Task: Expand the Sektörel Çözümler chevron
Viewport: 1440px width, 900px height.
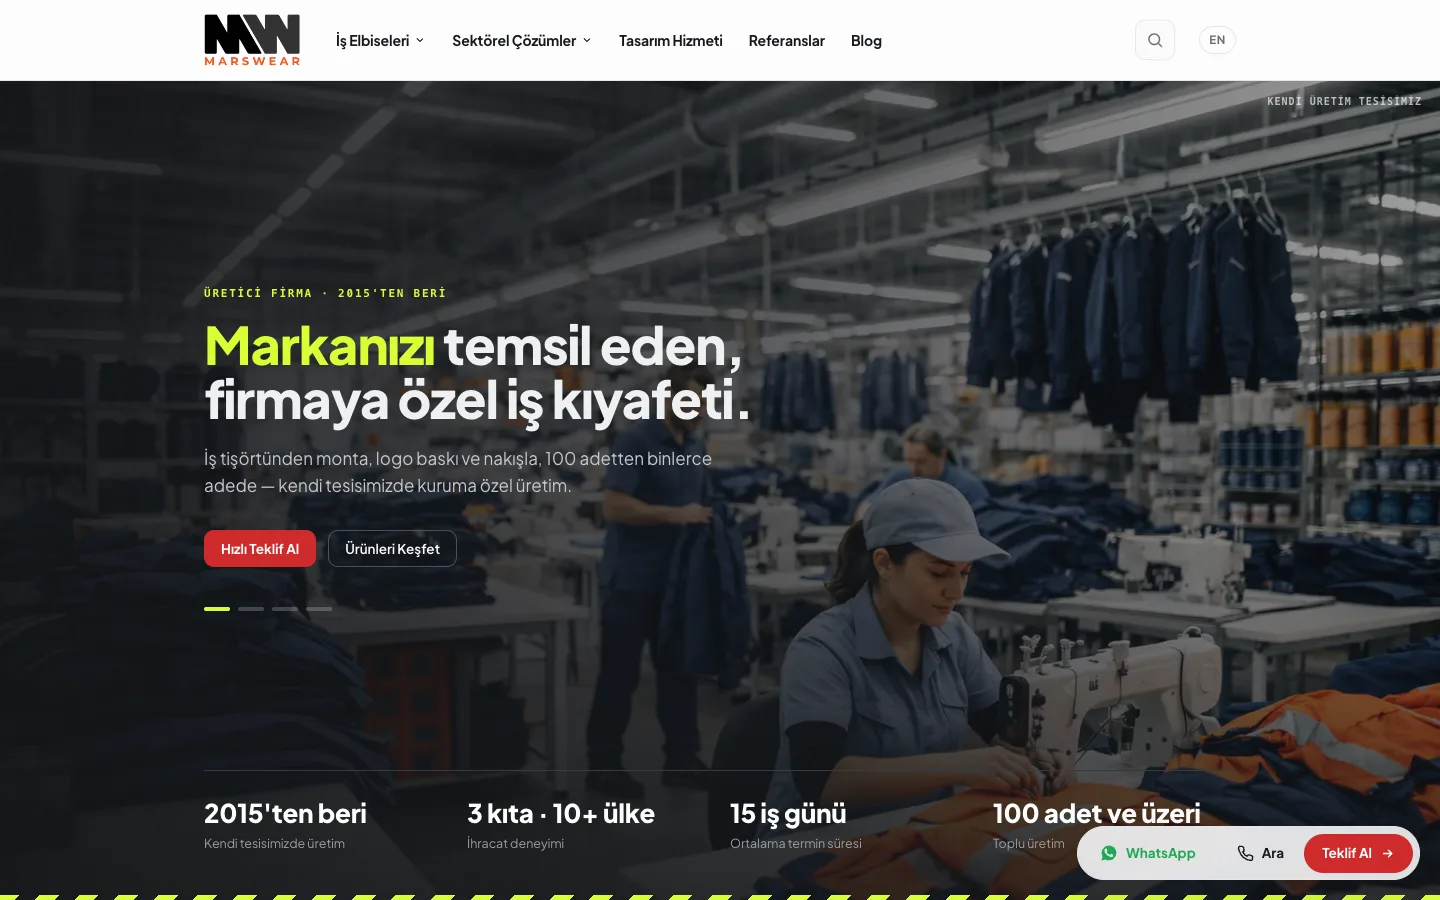Action: pyautogui.click(x=587, y=41)
